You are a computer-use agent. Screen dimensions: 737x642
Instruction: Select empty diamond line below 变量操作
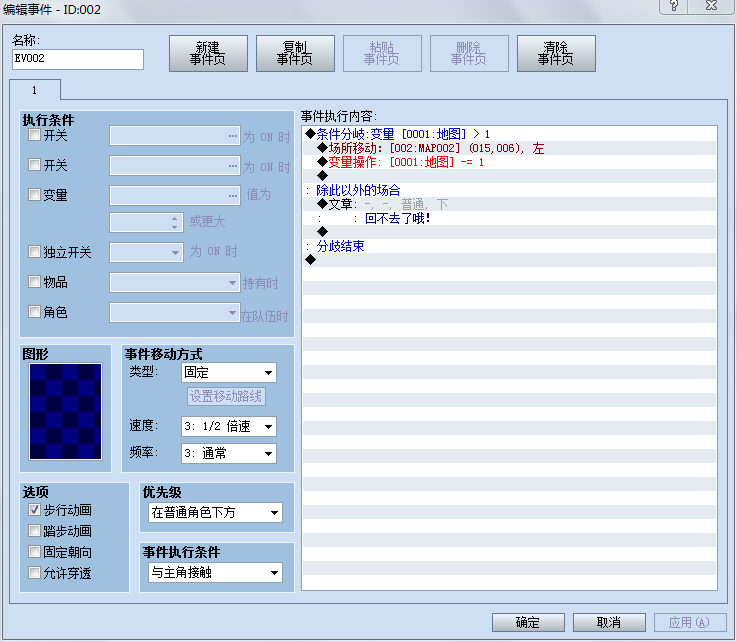pos(510,176)
